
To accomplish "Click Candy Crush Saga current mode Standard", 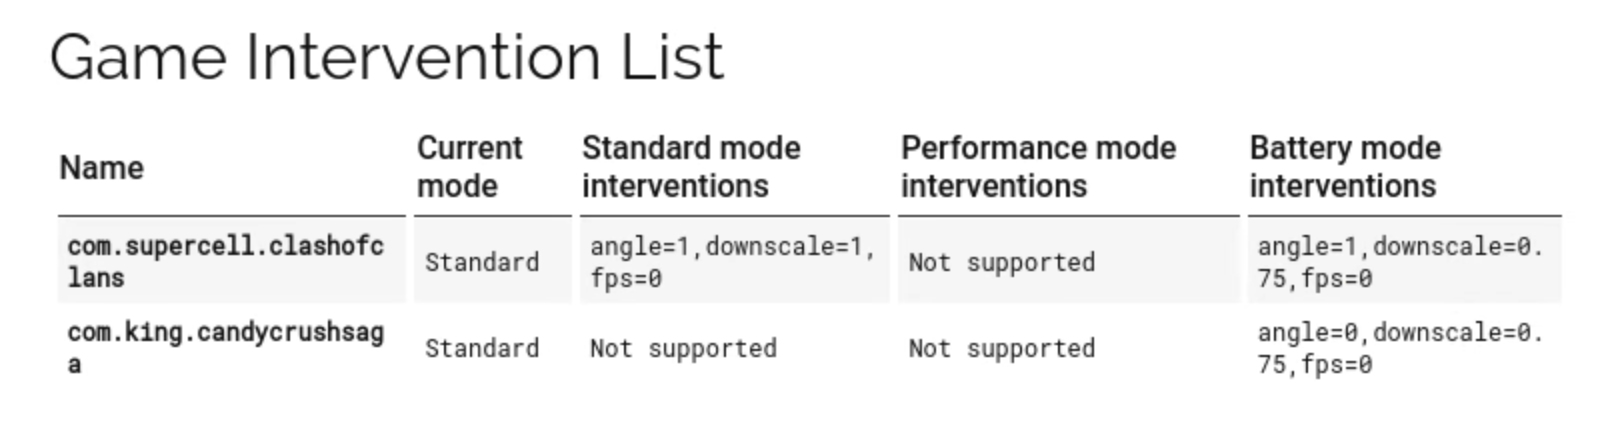I will 482,348.
